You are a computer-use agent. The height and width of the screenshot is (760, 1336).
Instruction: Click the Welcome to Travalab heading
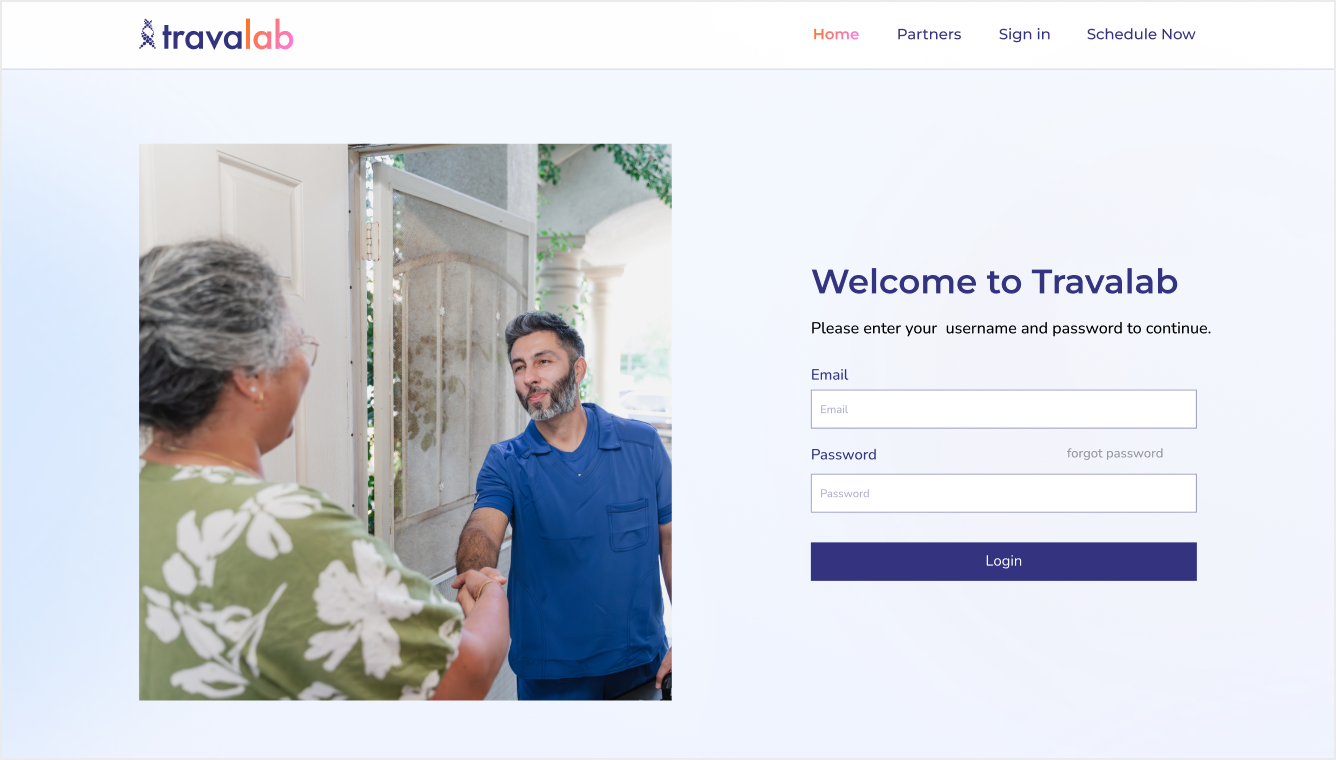pyautogui.click(x=994, y=281)
